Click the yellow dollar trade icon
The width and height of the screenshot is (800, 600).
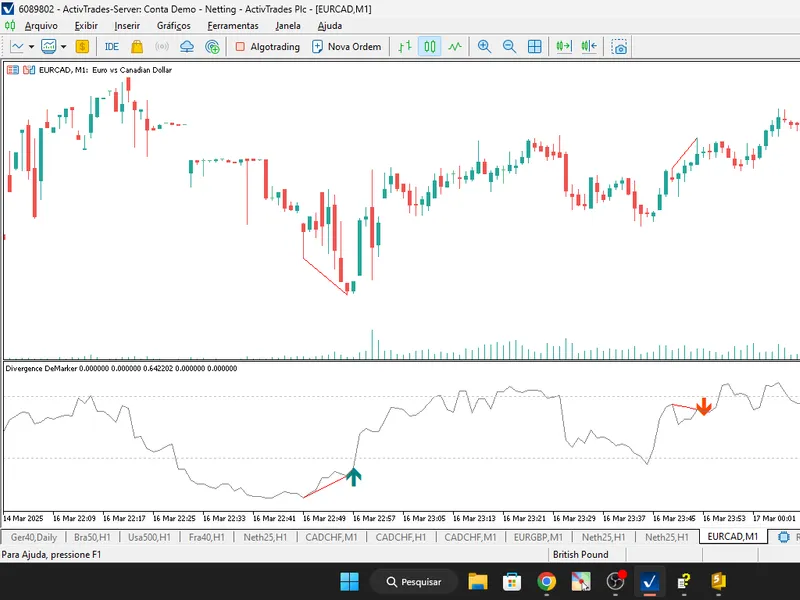[82, 46]
